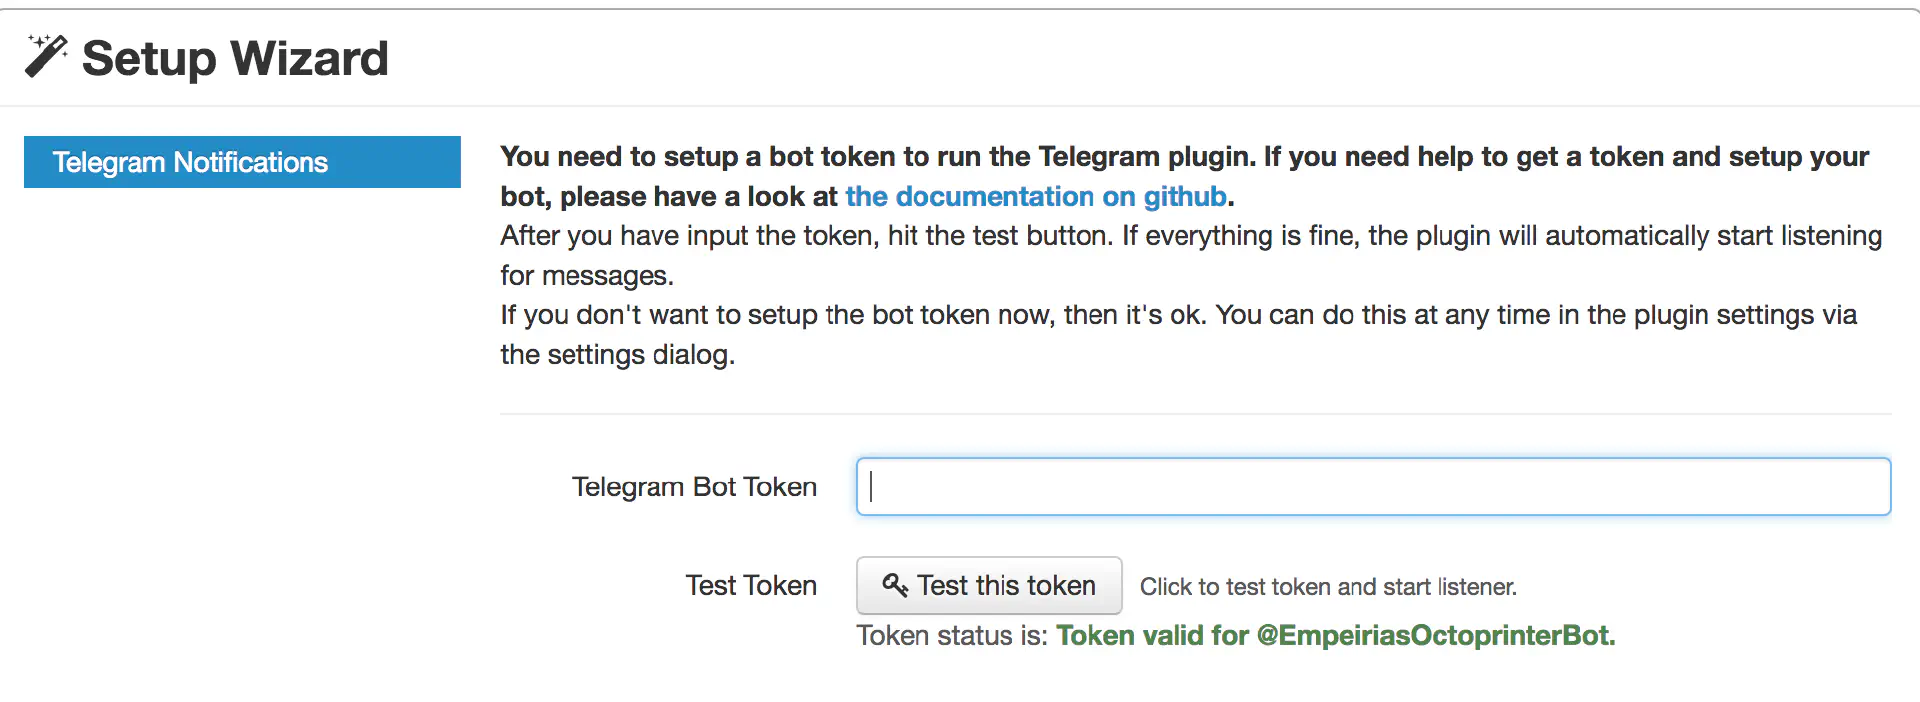Viewport: 1920px width, 702px height.
Task: Click the Test Token label
Action: click(751, 586)
